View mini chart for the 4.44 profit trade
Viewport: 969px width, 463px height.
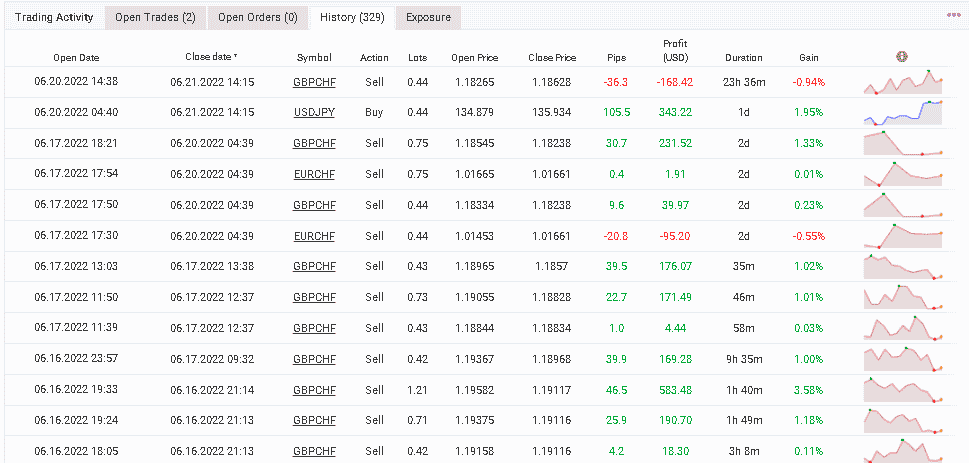(903, 328)
